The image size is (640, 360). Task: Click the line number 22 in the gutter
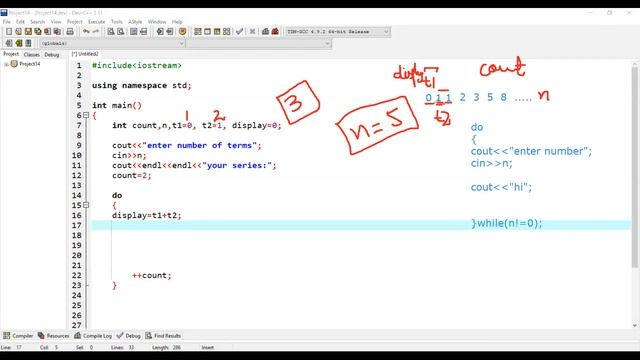[77, 276]
